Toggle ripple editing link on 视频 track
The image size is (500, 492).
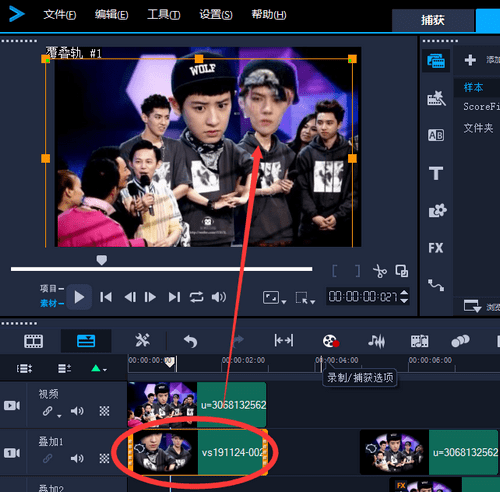tap(48, 411)
